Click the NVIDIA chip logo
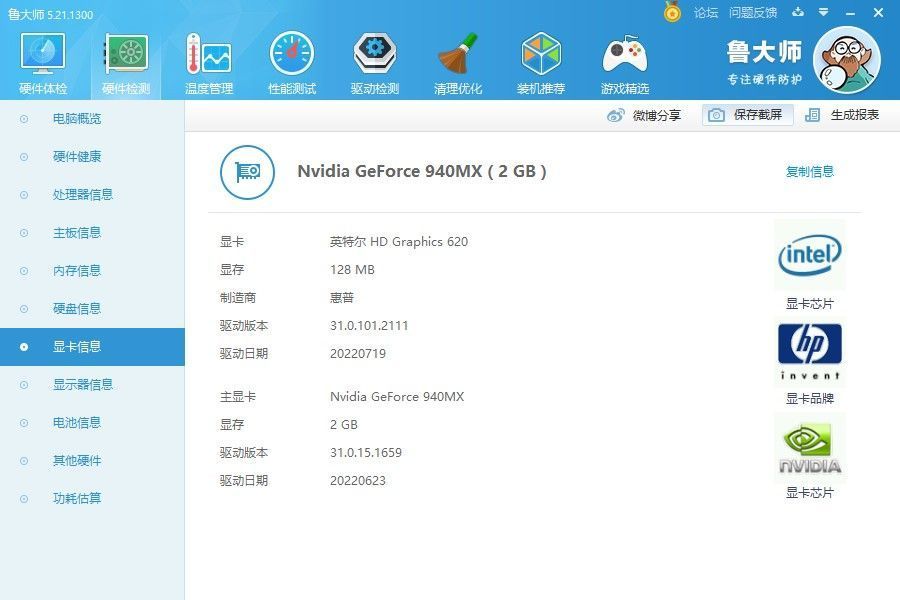The height and width of the screenshot is (600, 900). point(810,448)
